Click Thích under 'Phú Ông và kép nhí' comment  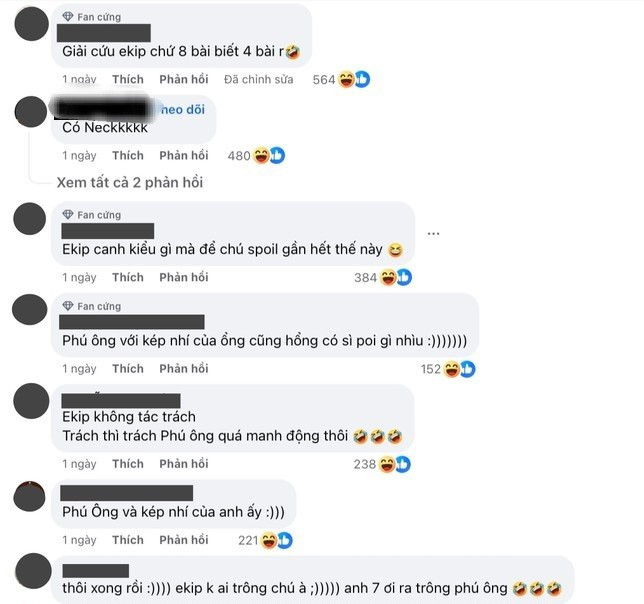(128, 540)
